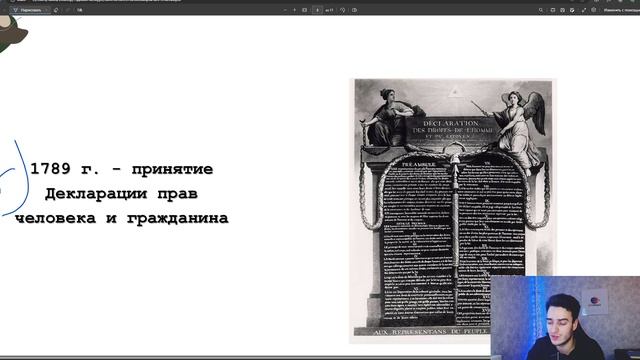Fit the page to width
This screenshot has width=640, height=360.
304,10
